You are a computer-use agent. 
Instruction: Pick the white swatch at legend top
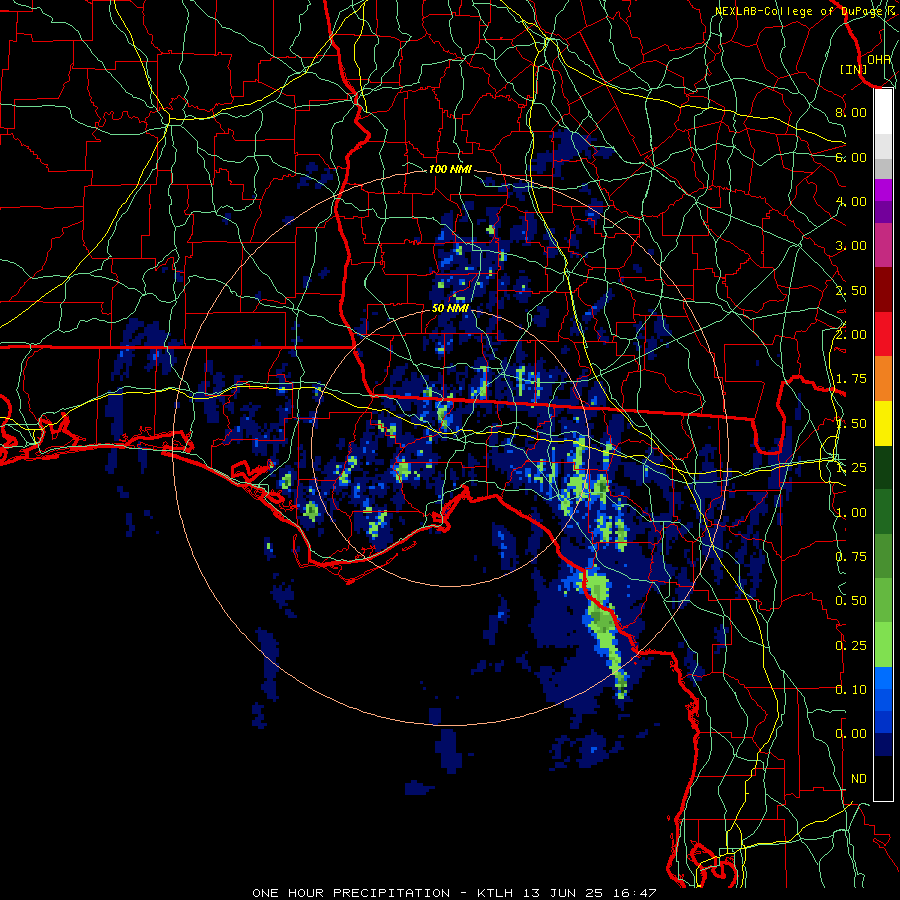click(x=883, y=111)
